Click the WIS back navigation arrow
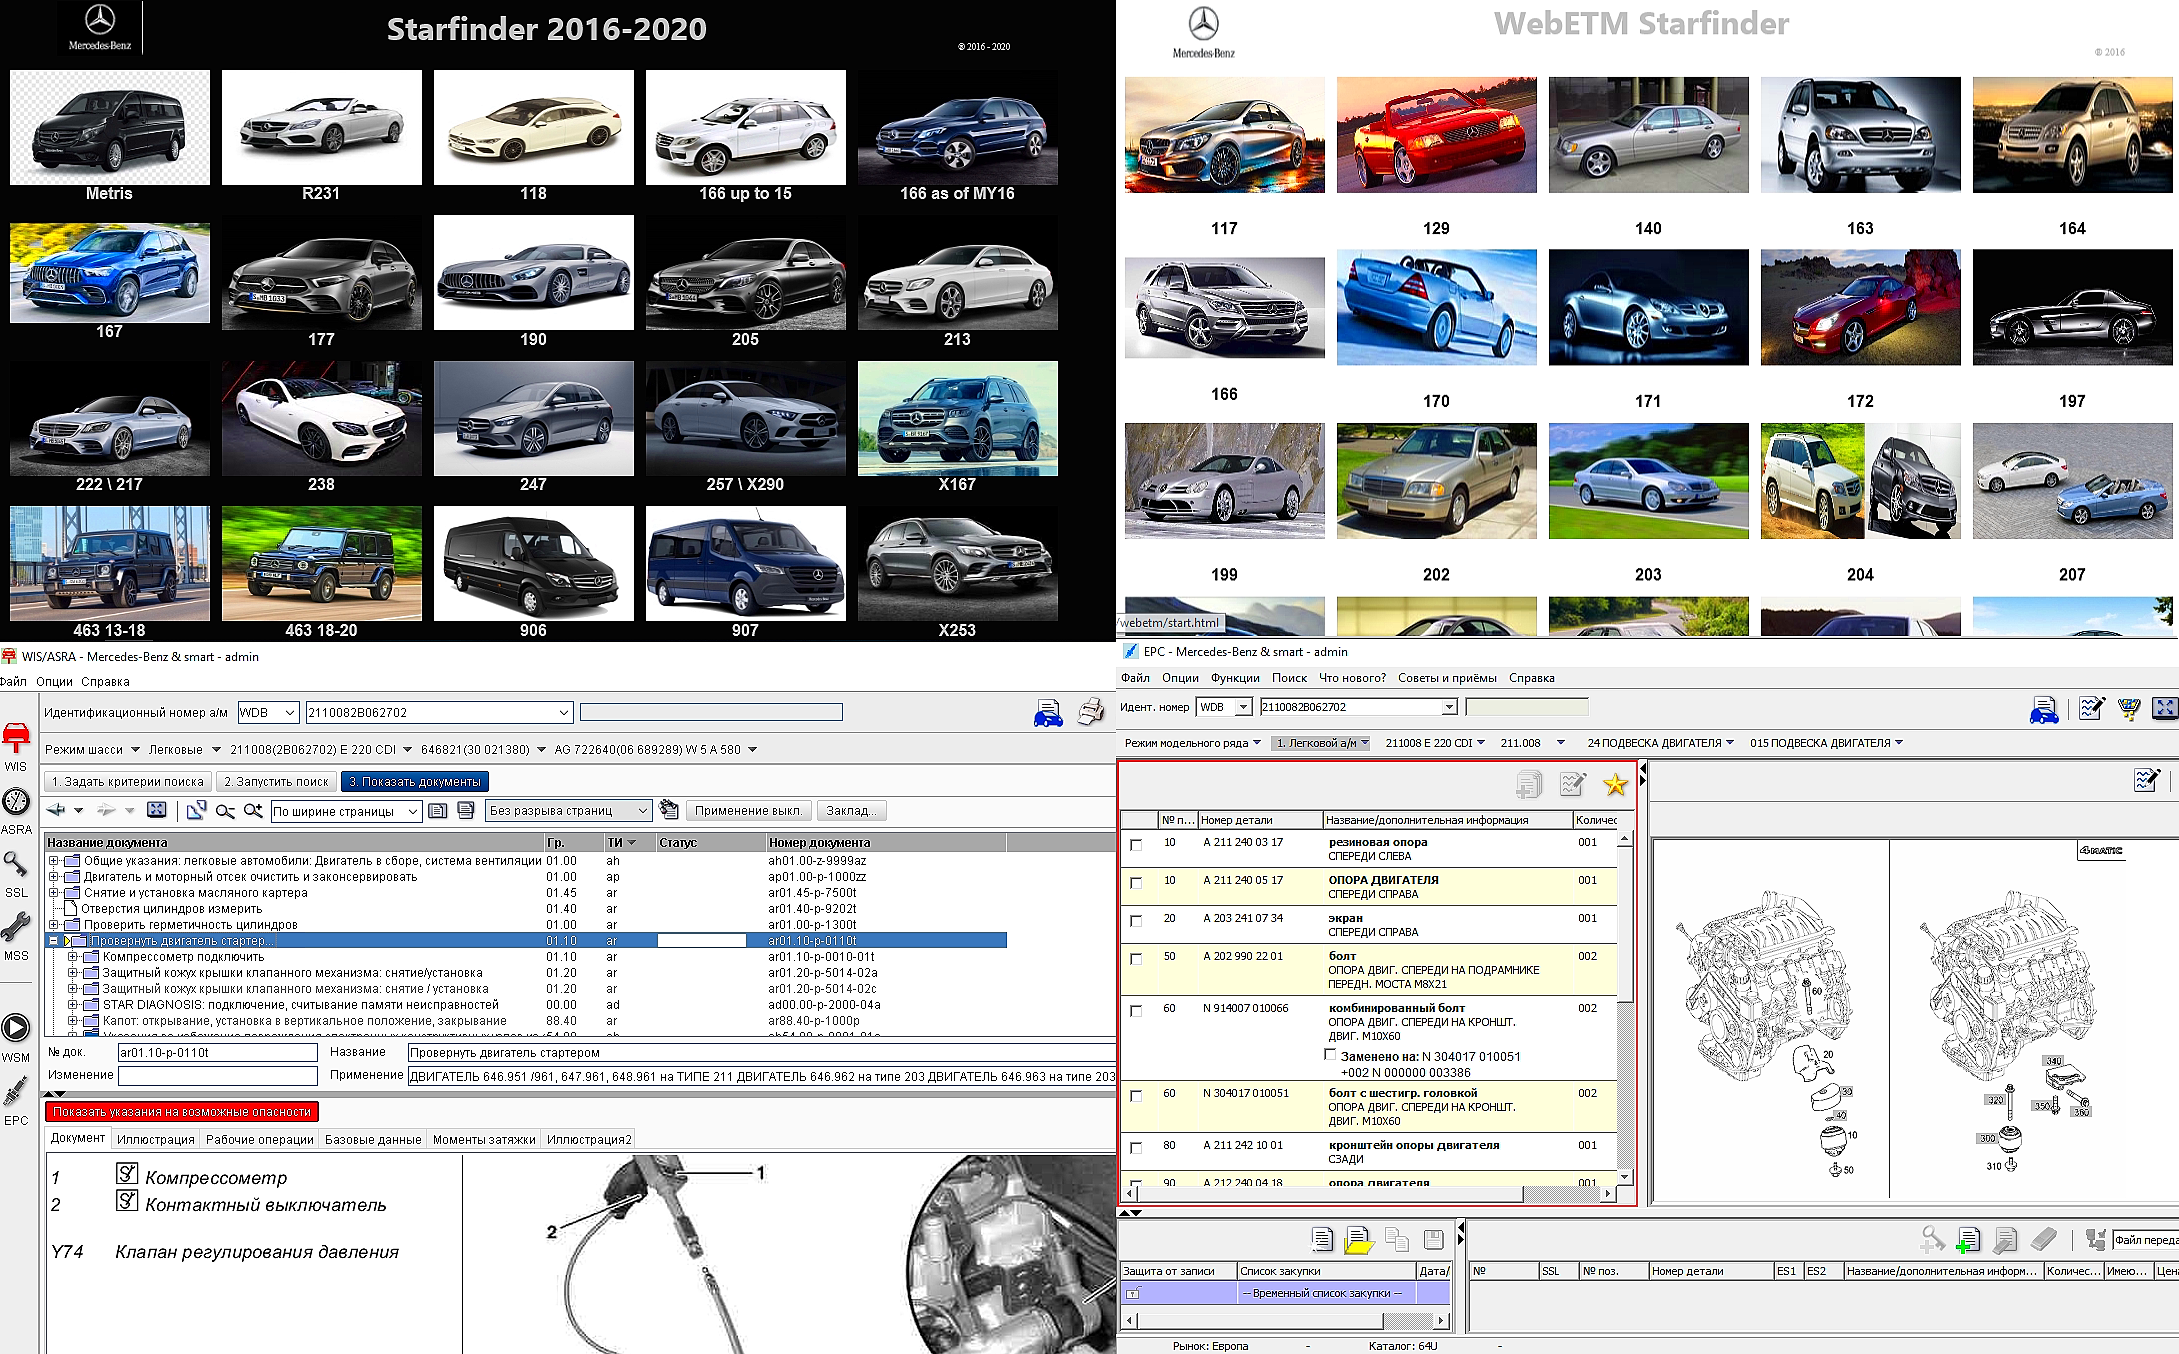This screenshot has height=1354, width=2179. pos(56,810)
